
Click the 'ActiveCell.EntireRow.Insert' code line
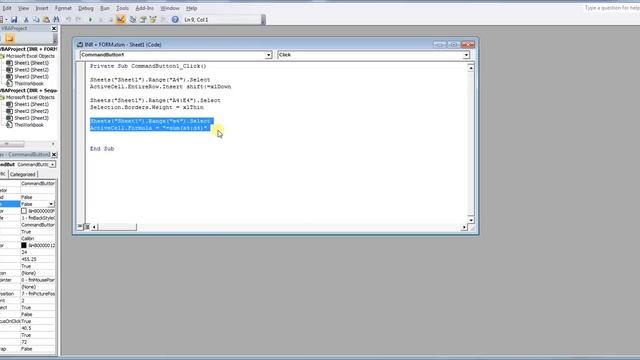pyautogui.click(x=160, y=87)
